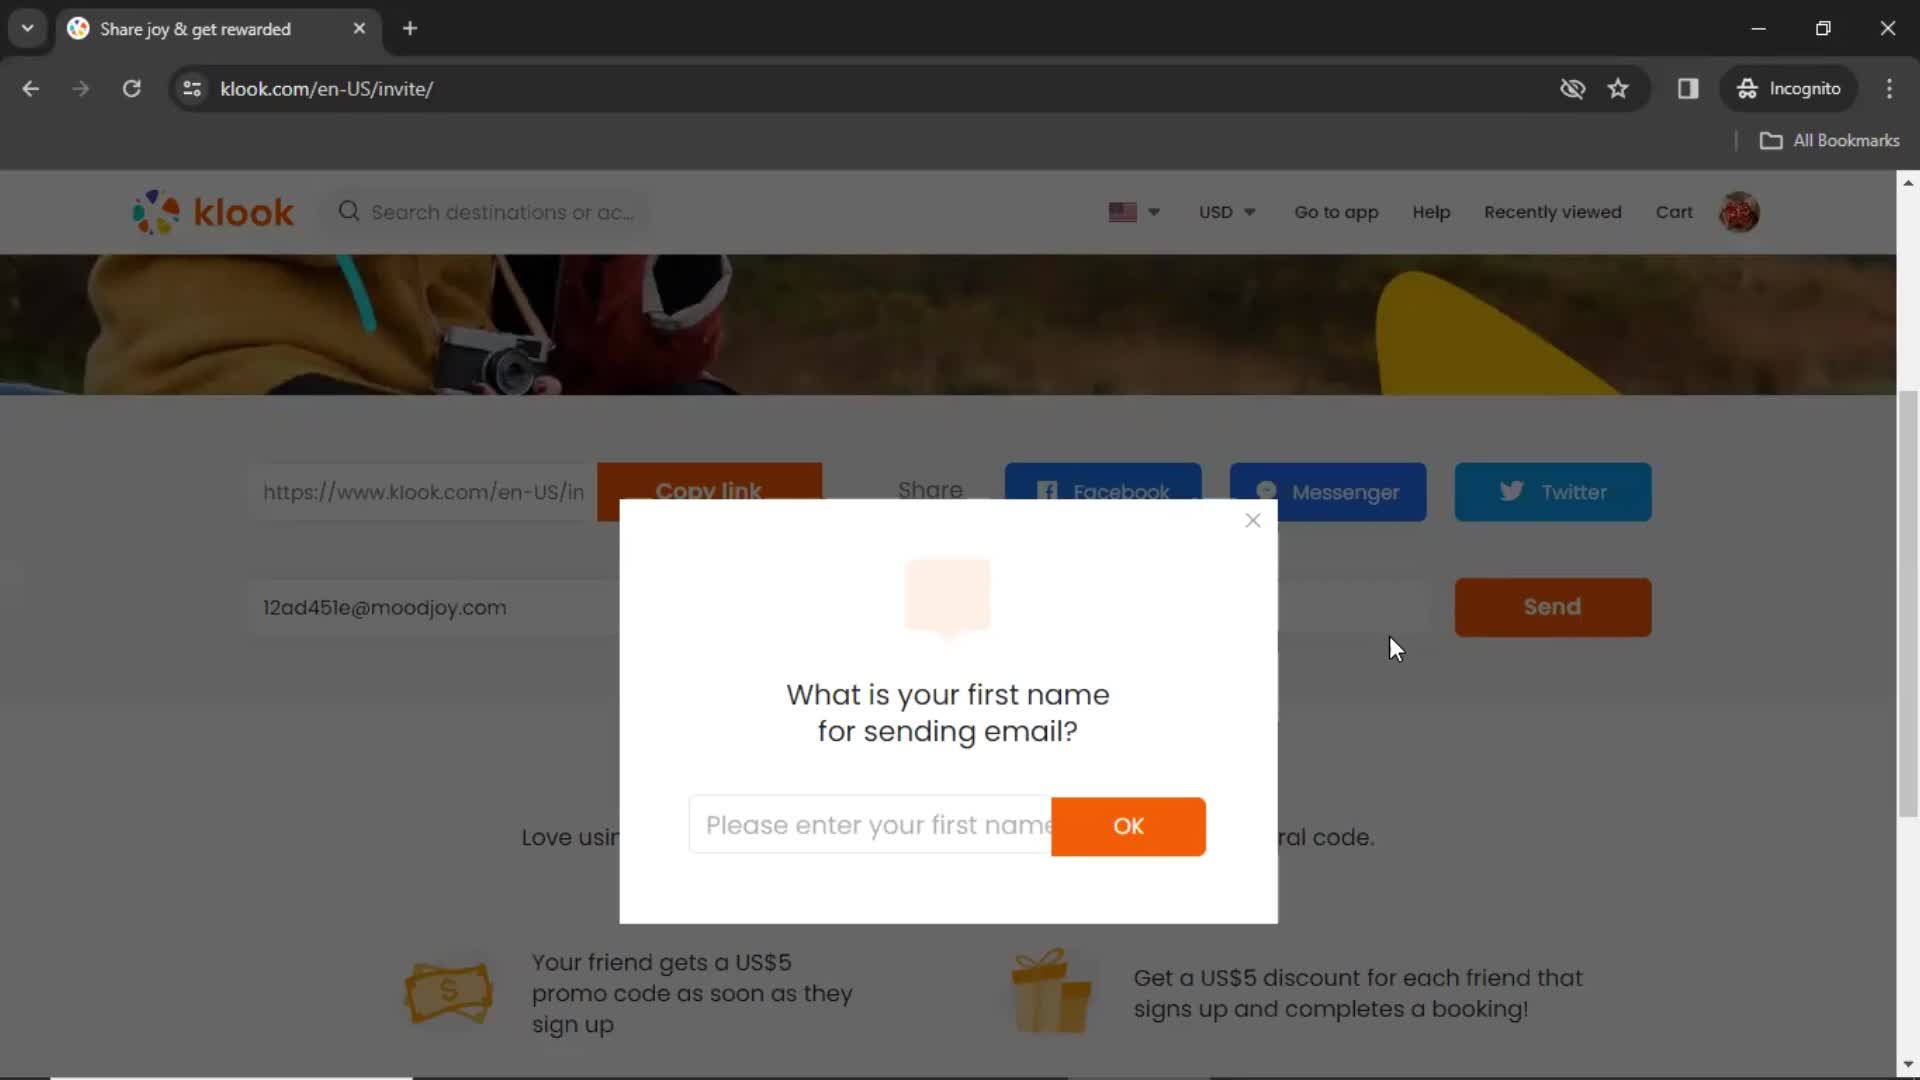Enter your first name in the input field
The height and width of the screenshot is (1080, 1920).
(873, 825)
